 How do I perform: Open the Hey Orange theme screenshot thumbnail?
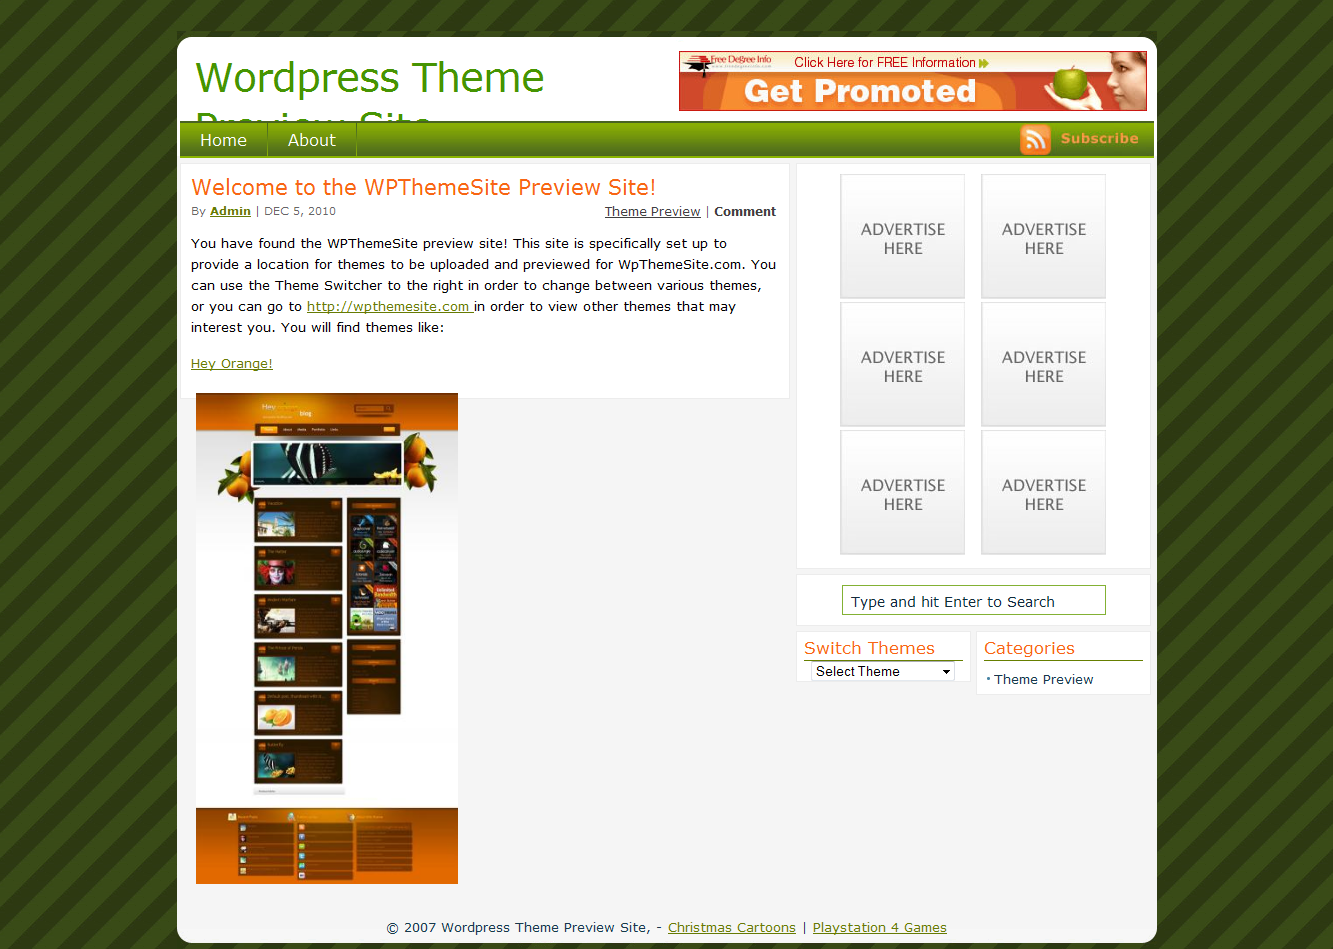click(327, 638)
